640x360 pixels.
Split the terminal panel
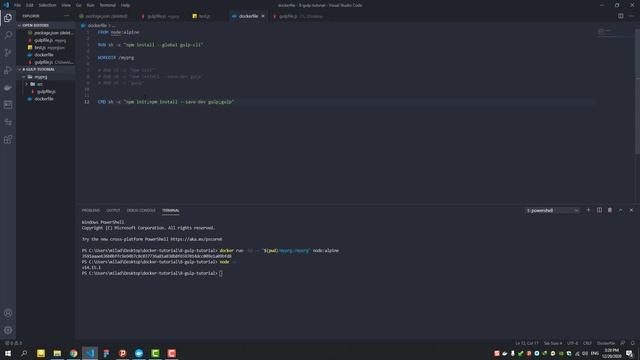coord(599,210)
